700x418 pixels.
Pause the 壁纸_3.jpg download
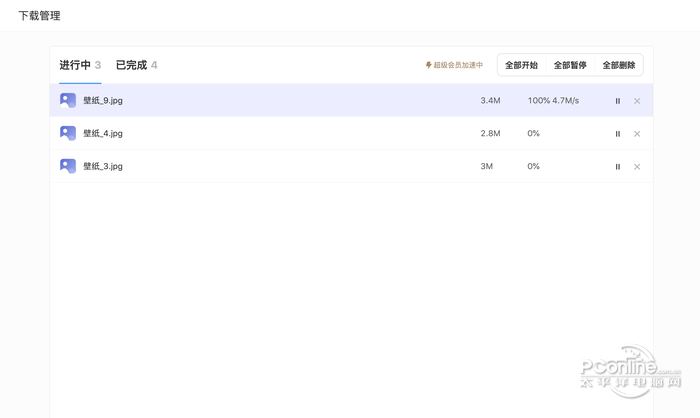pyautogui.click(x=617, y=167)
